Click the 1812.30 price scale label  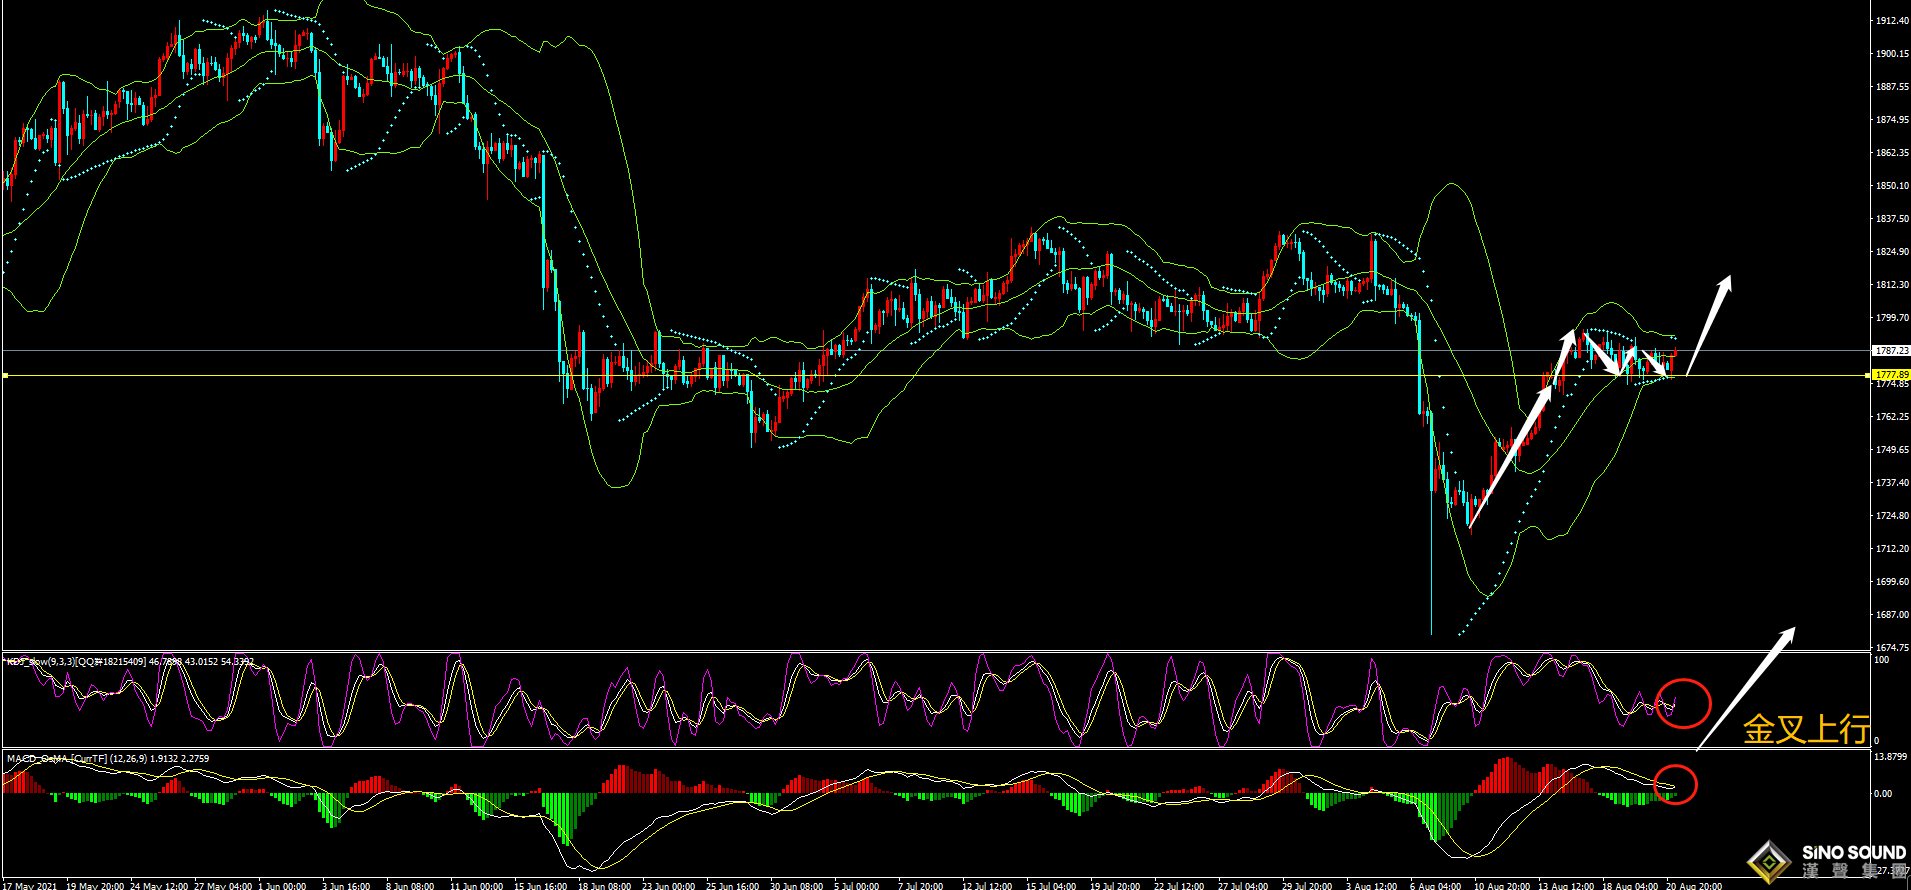1892,285
